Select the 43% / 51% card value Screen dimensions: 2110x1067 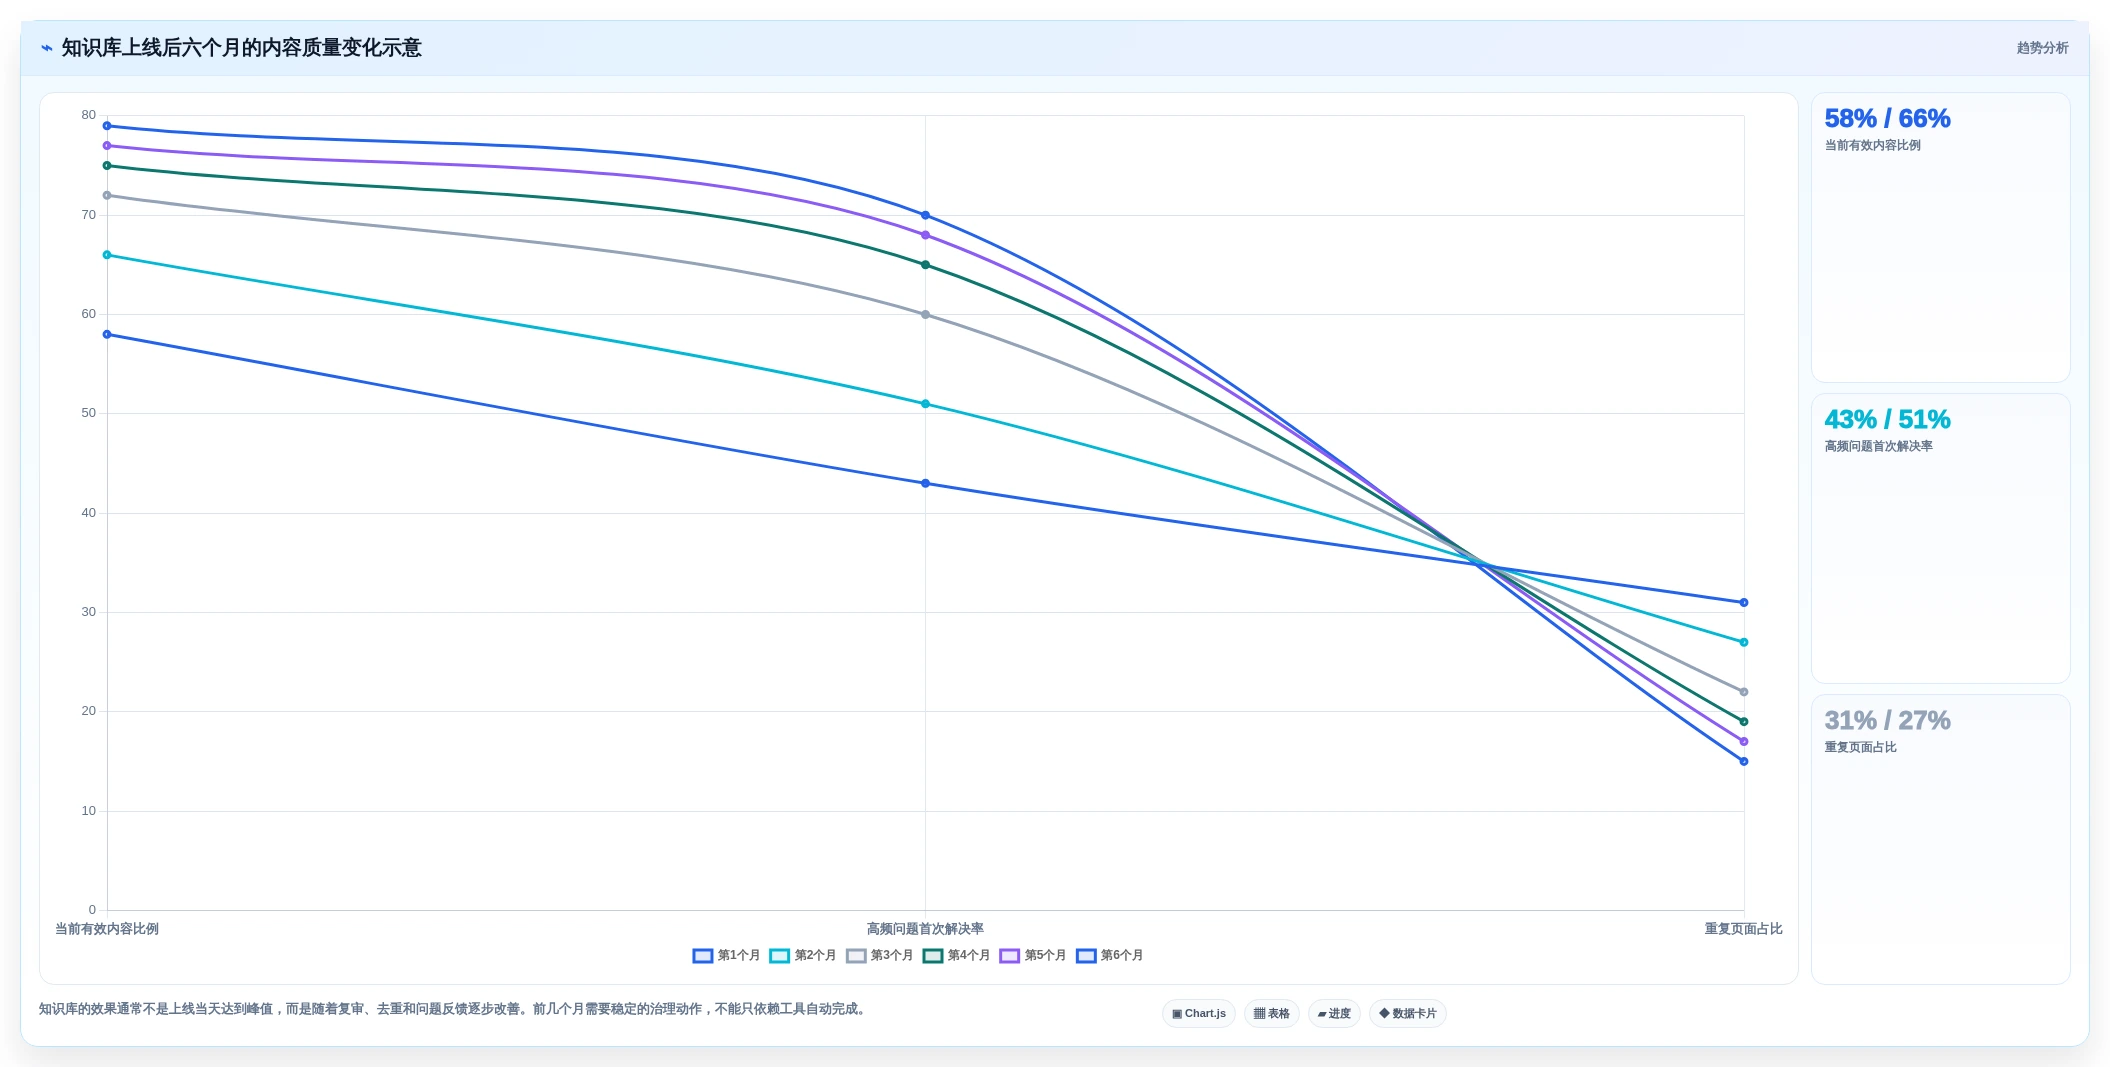click(x=1887, y=420)
